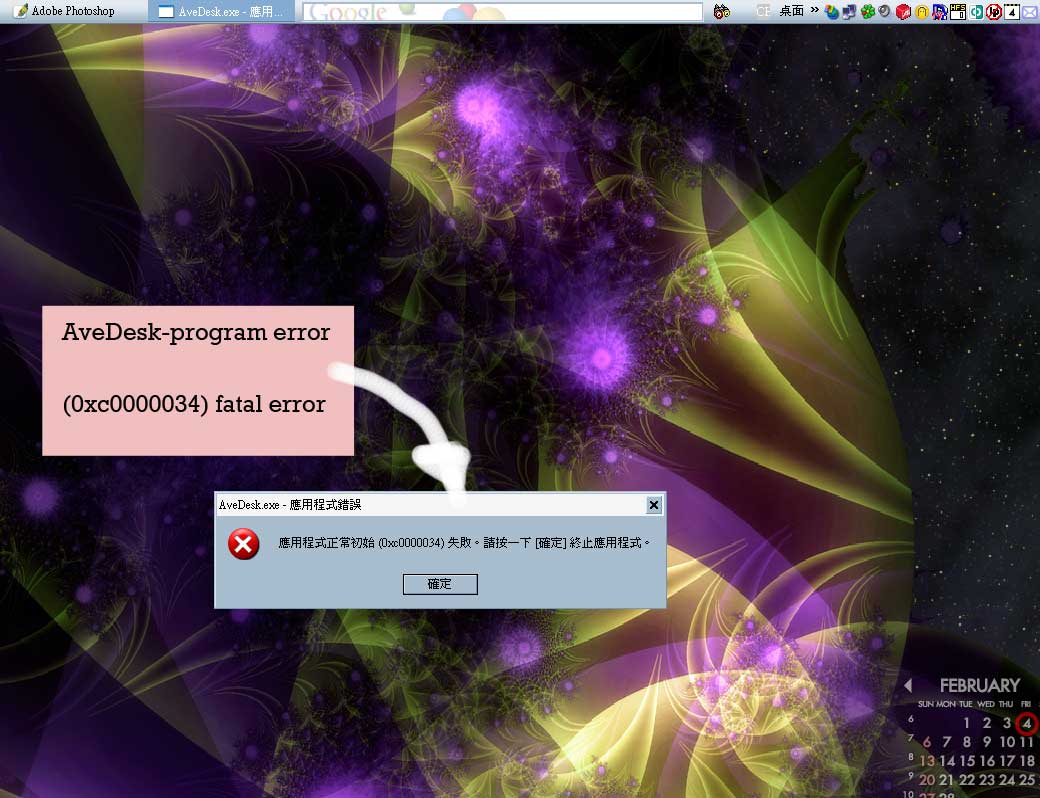
Task: Select date 14 on the calendar widget
Action: point(947,761)
